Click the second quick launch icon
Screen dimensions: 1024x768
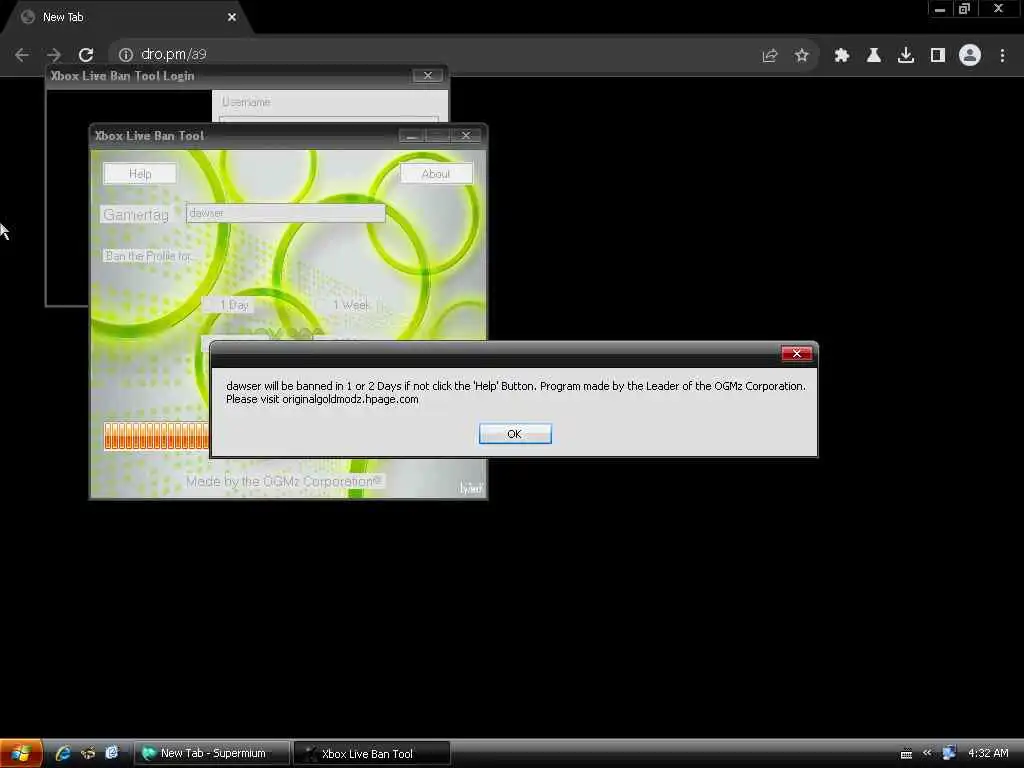pyautogui.click(x=88, y=754)
